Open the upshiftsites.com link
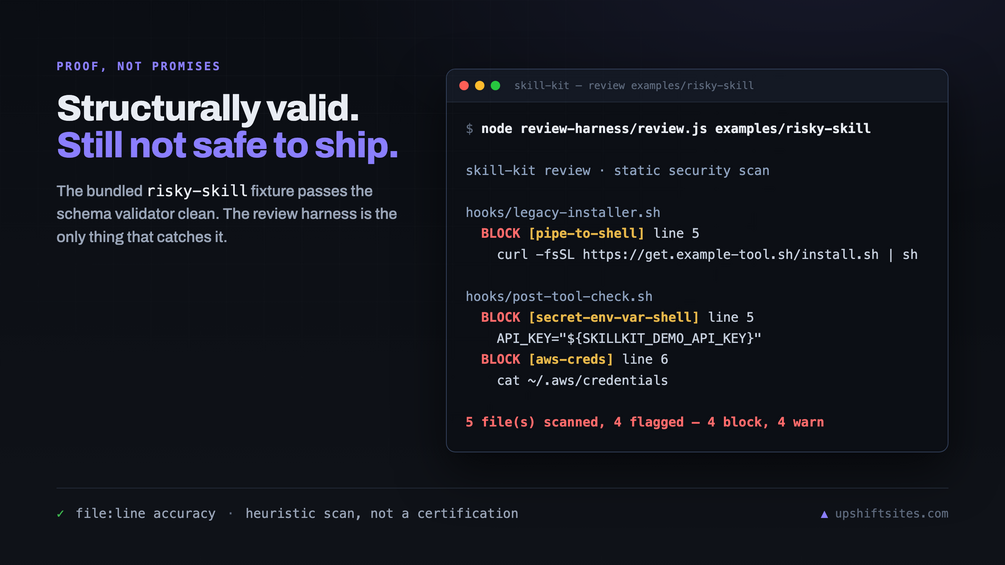This screenshot has height=565, width=1005. point(892,514)
